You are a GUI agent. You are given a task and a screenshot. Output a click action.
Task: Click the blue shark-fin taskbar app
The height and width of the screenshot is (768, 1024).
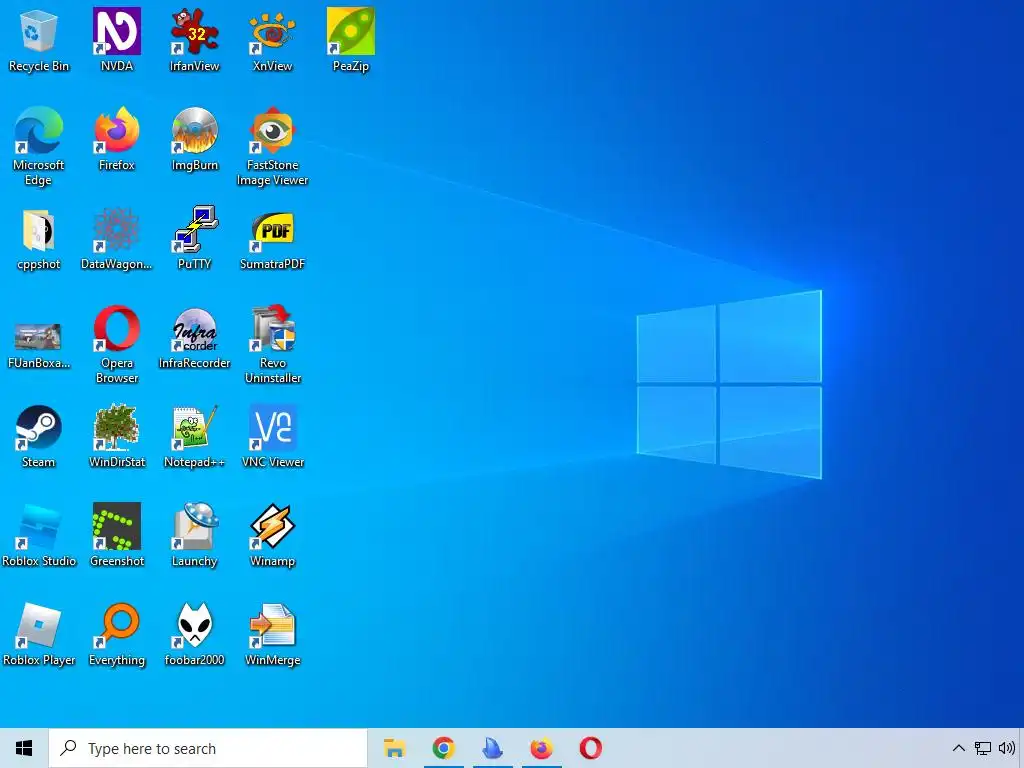[x=492, y=748]
